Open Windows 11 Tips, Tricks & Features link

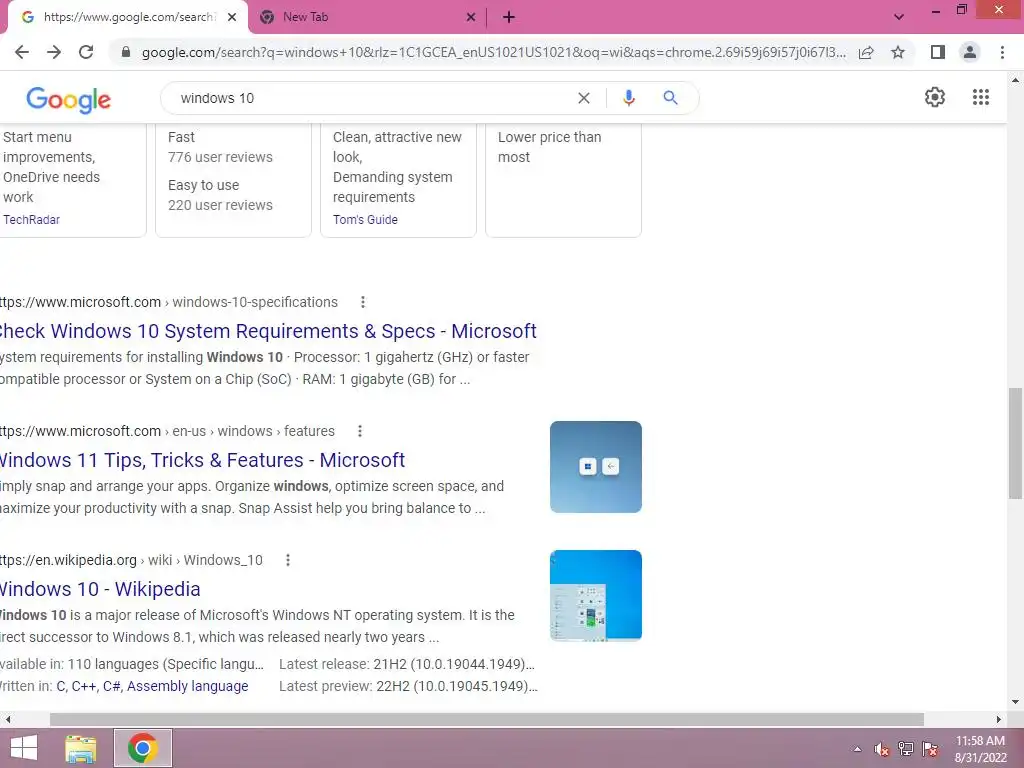click(202, 460)
